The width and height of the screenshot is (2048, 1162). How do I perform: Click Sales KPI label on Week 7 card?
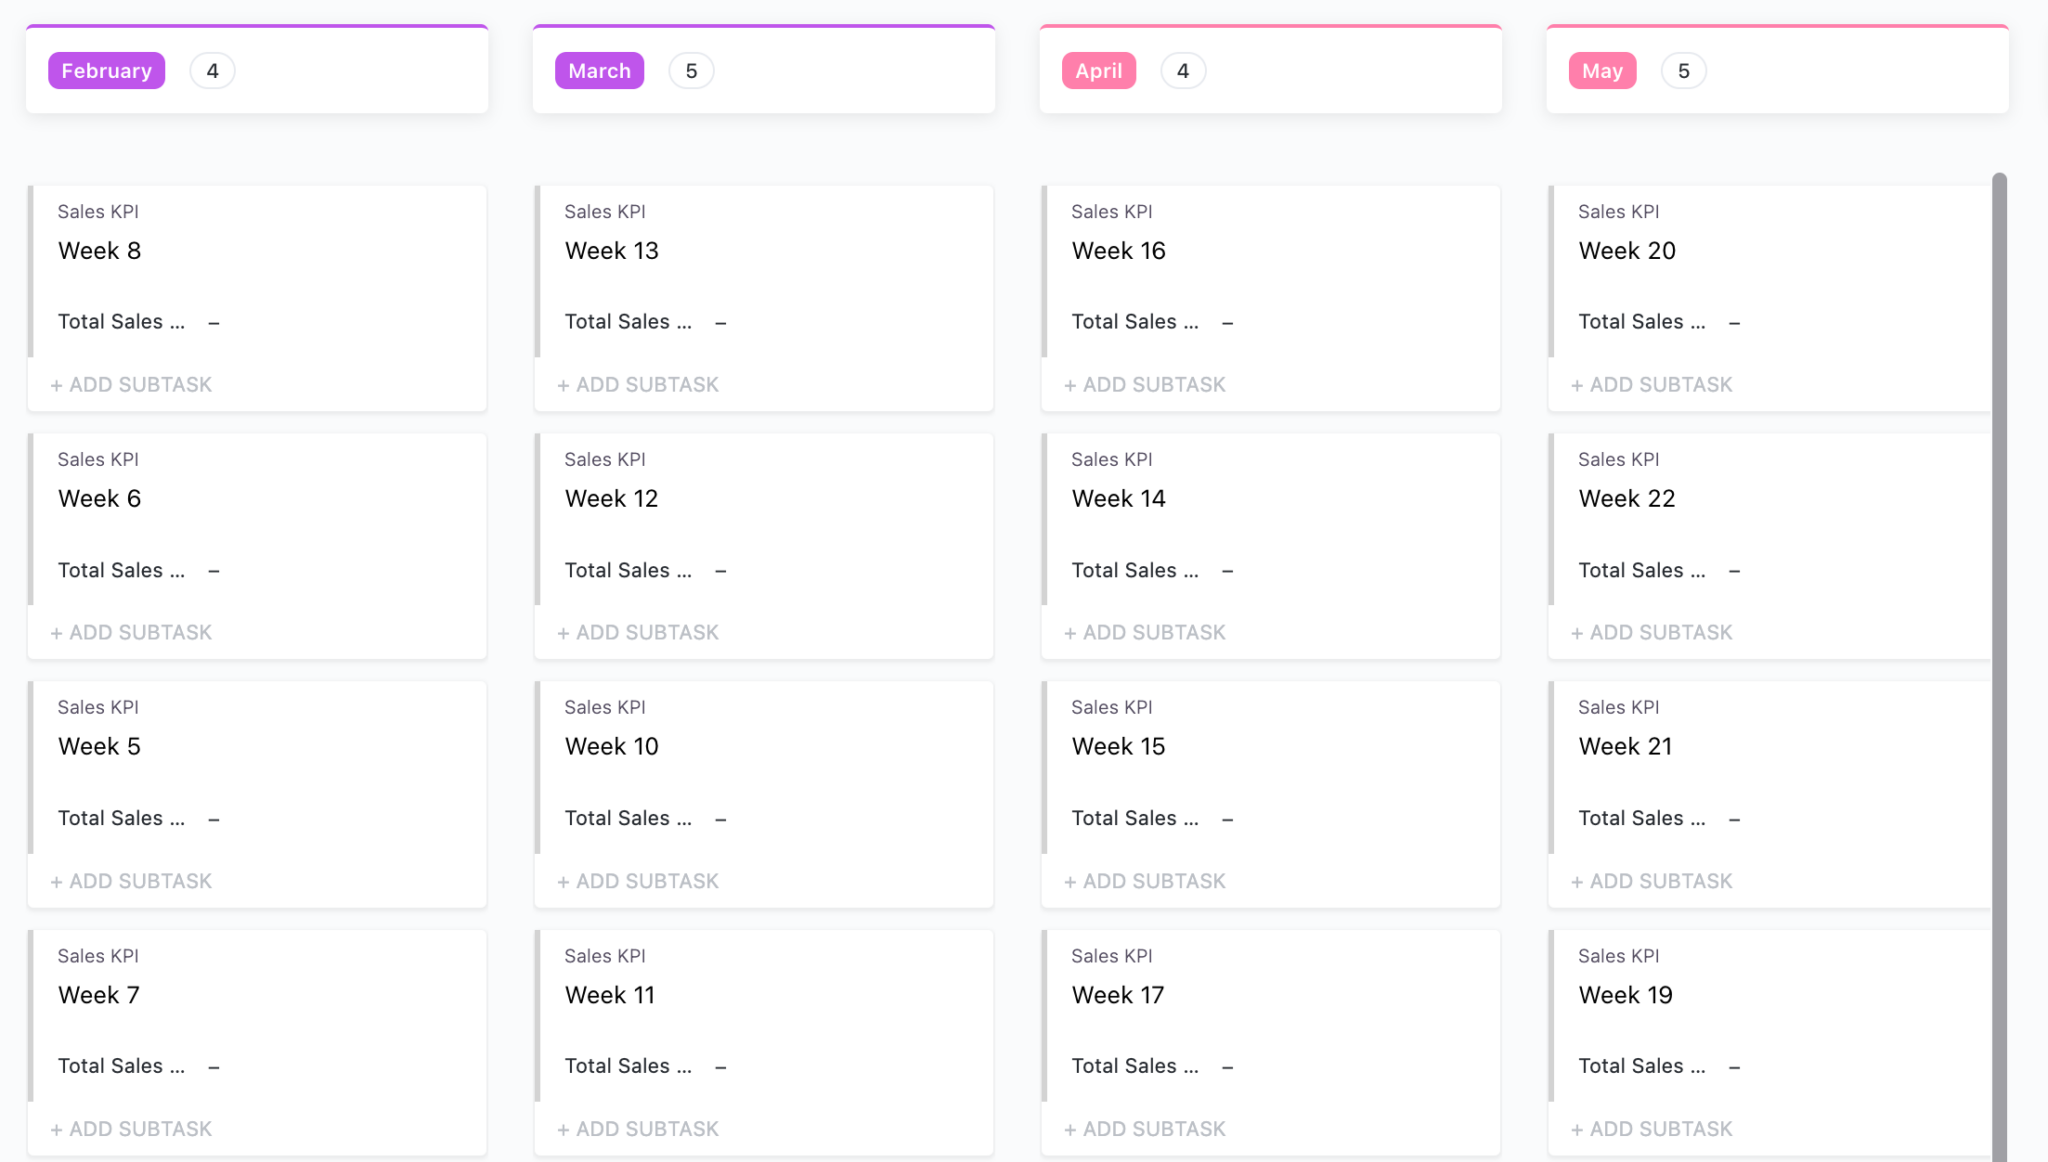point(98,956)
